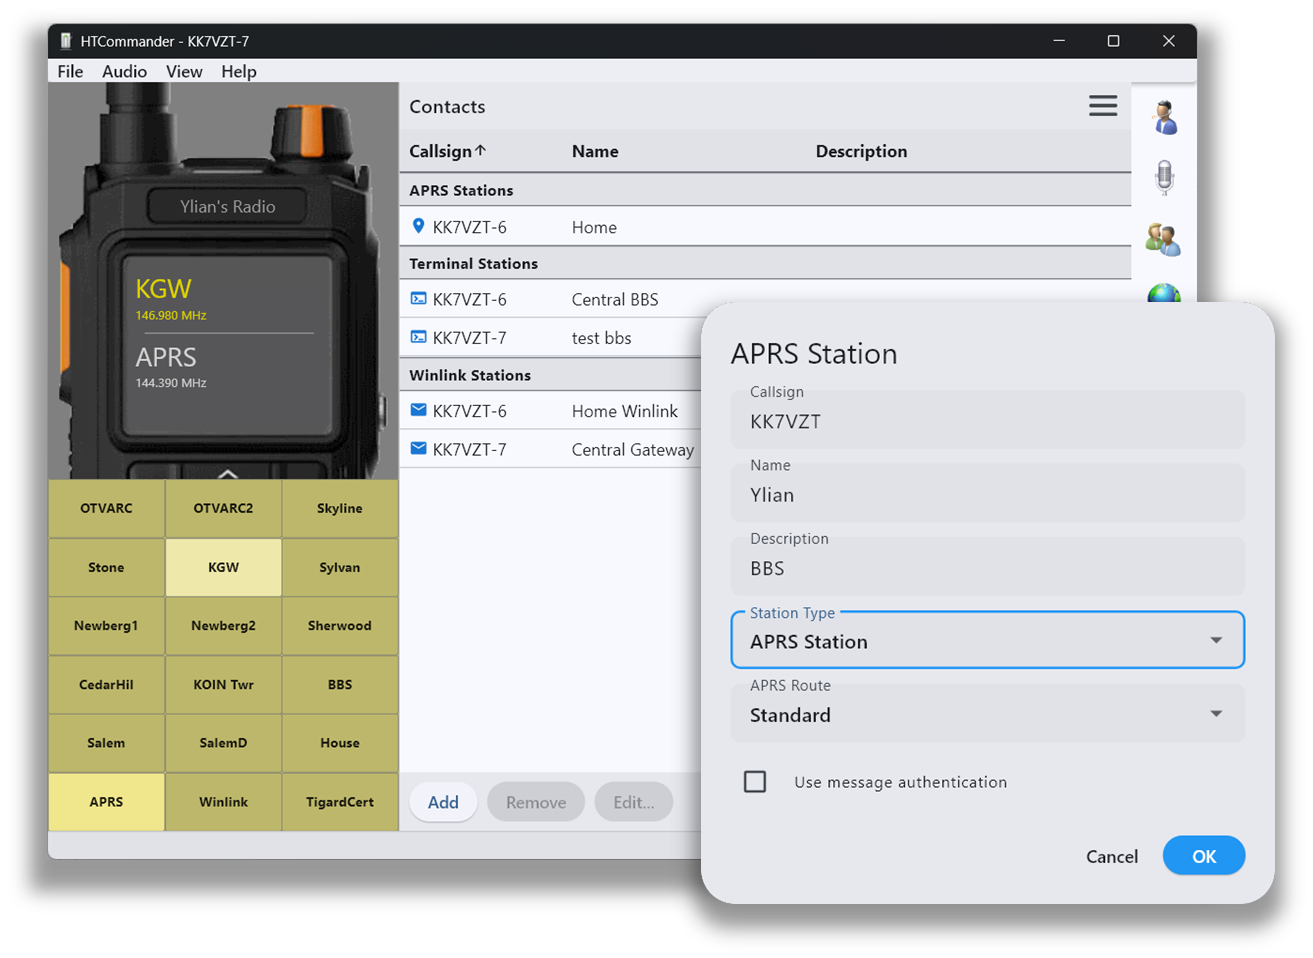Select the Sherwood channel button
The image size is (1313, 958).
tap(340, 625)
